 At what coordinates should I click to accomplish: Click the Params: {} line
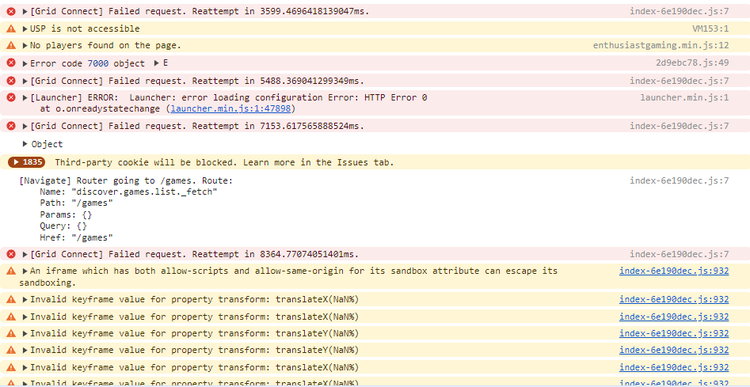click(66, 215)
